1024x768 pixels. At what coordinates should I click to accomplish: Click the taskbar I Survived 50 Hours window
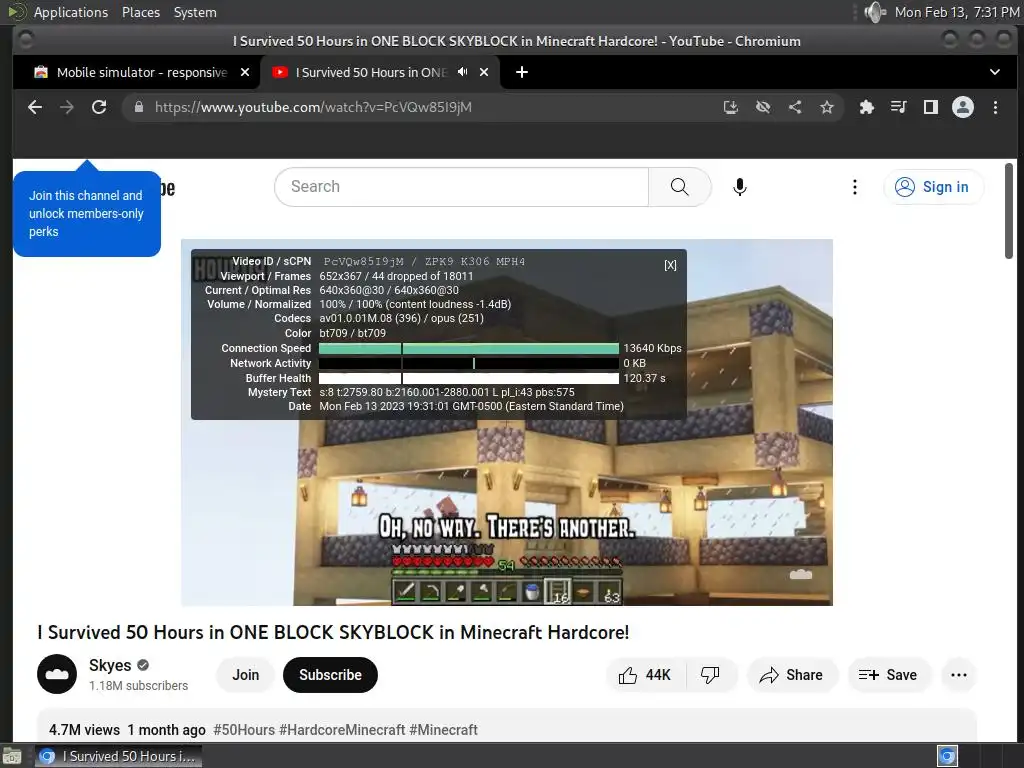pos(118,756)
